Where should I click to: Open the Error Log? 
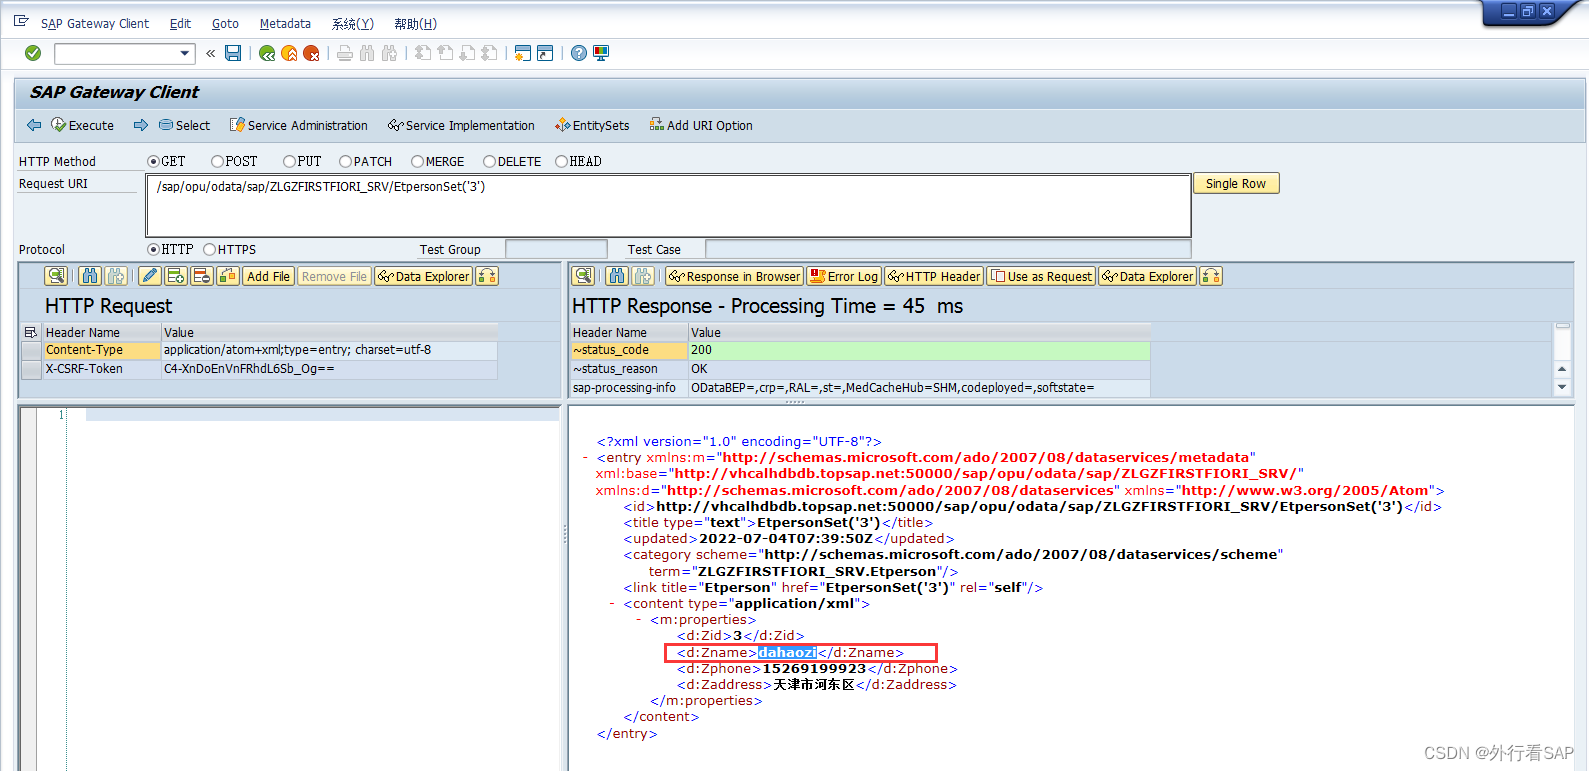(x=844, y=276)
